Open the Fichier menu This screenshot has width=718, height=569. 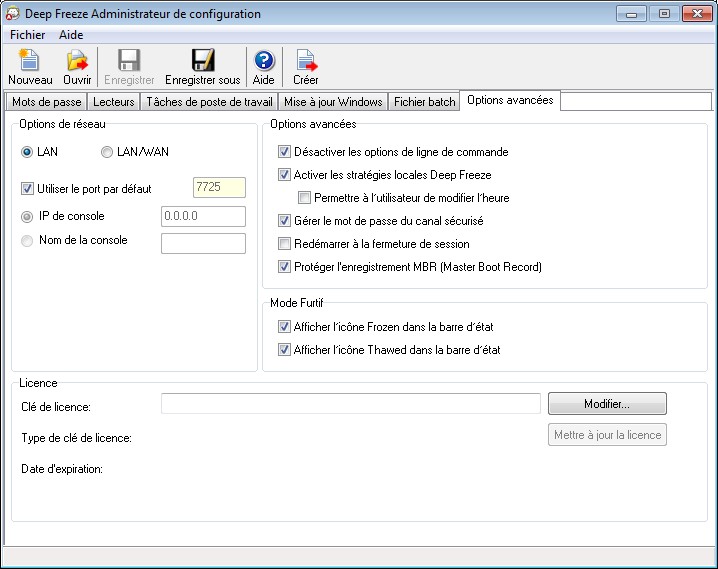pyautogui.click(x=27, y=34)
